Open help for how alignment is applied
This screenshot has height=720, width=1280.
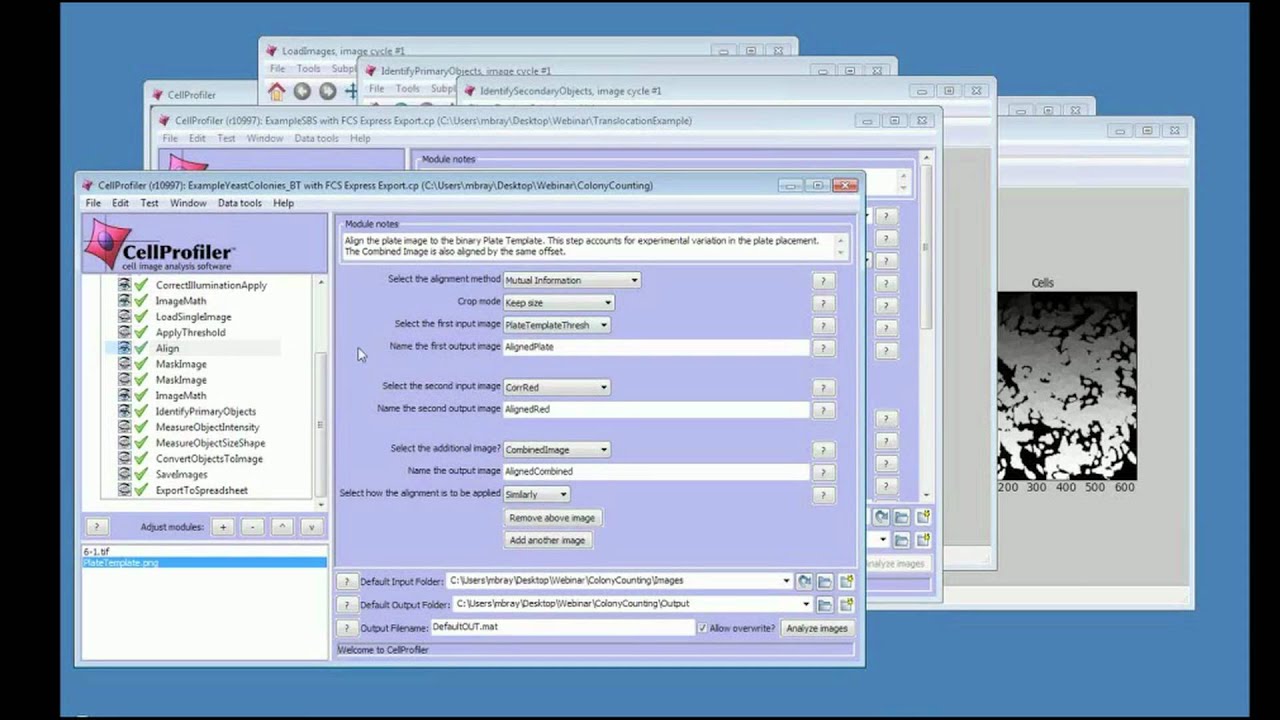823,495
